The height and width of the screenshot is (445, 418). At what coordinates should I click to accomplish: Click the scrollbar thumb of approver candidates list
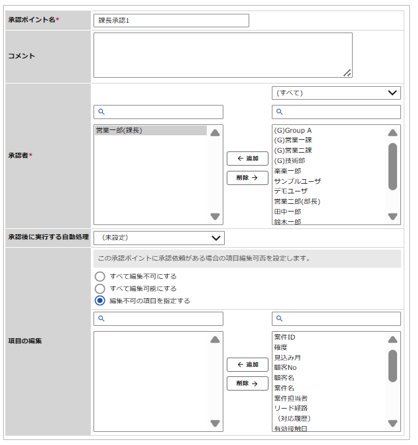point(393,166)
